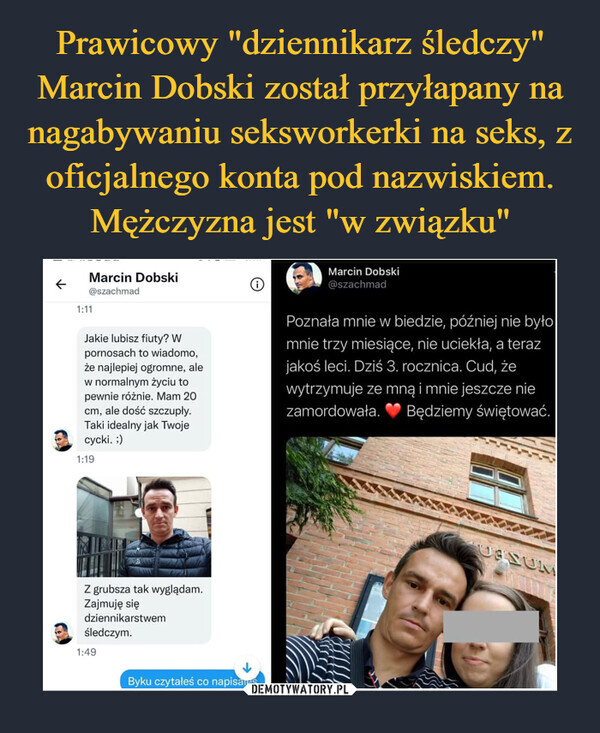Click the blue 'Byku czytałeś' message bubble

(x=192, y=681)
